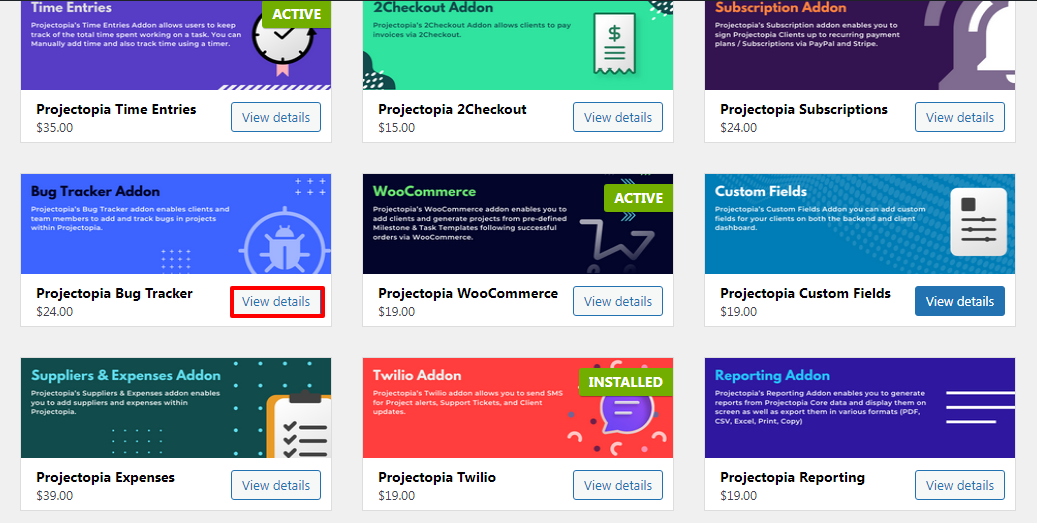The height and width of the screenshot is (523, 1037).
Task: View details for Projectopia Expenses
Action: 276,485
